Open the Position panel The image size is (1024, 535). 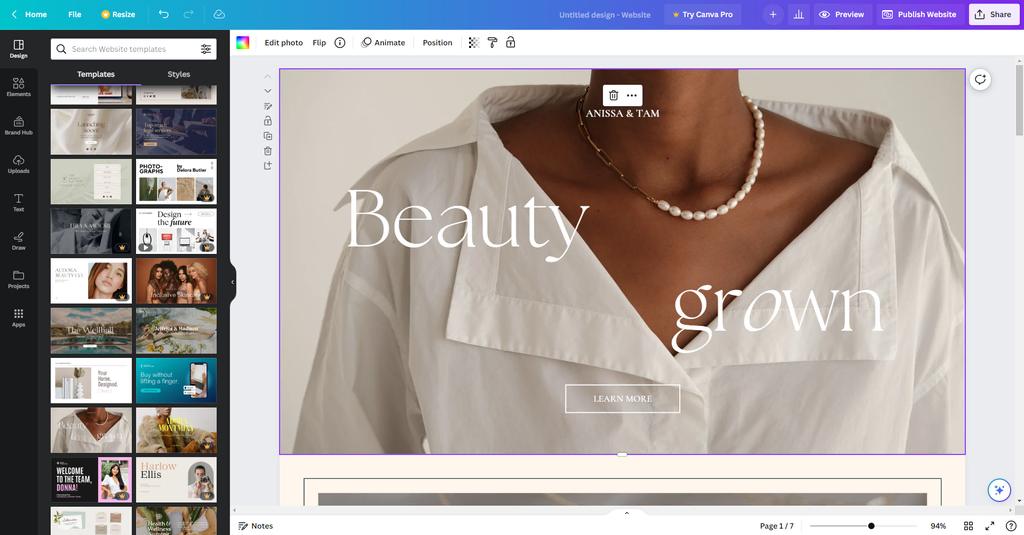tap(438, 42)
